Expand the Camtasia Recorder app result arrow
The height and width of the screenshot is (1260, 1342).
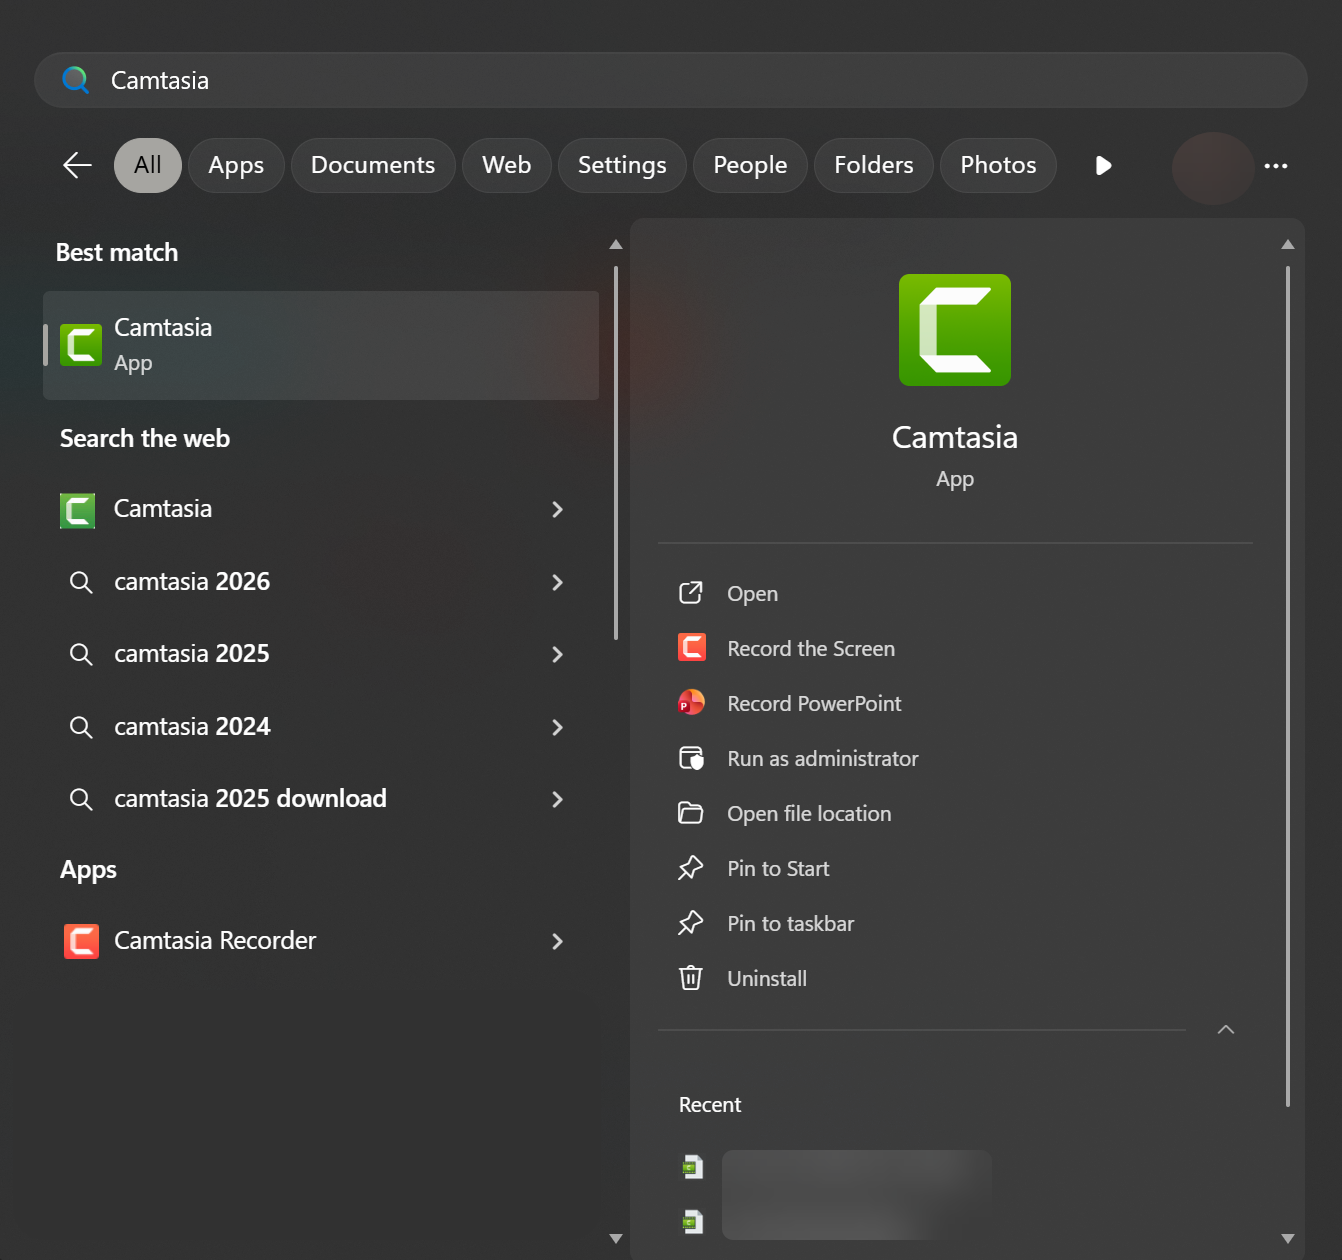557,941
